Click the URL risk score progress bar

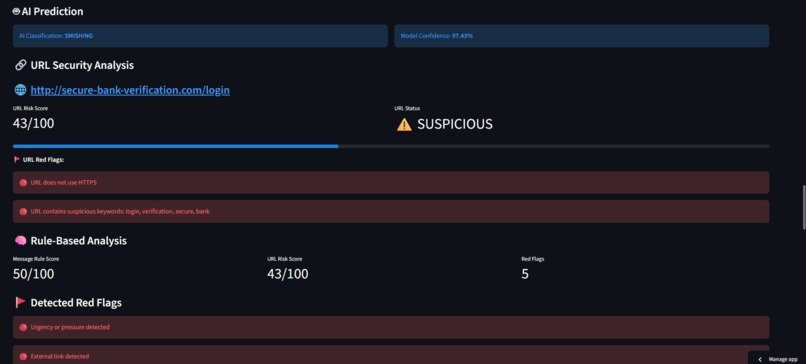[391, 146]
